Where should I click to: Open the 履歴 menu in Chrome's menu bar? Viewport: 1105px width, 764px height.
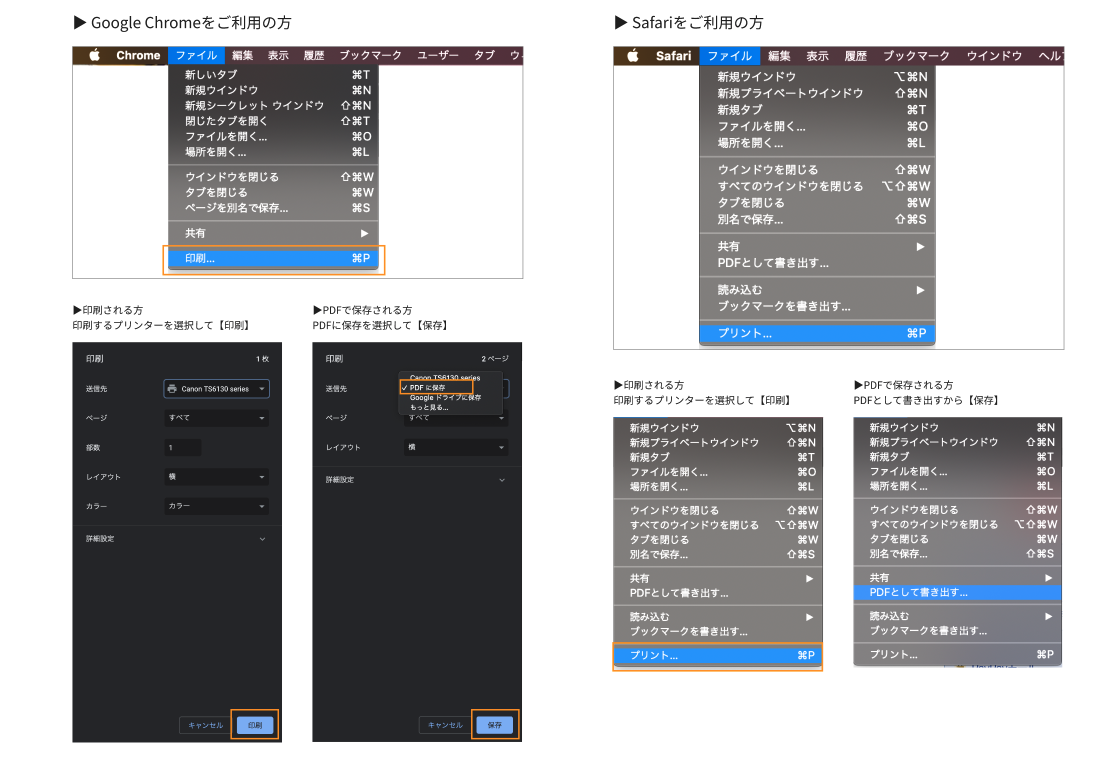[x=314, y=55]
